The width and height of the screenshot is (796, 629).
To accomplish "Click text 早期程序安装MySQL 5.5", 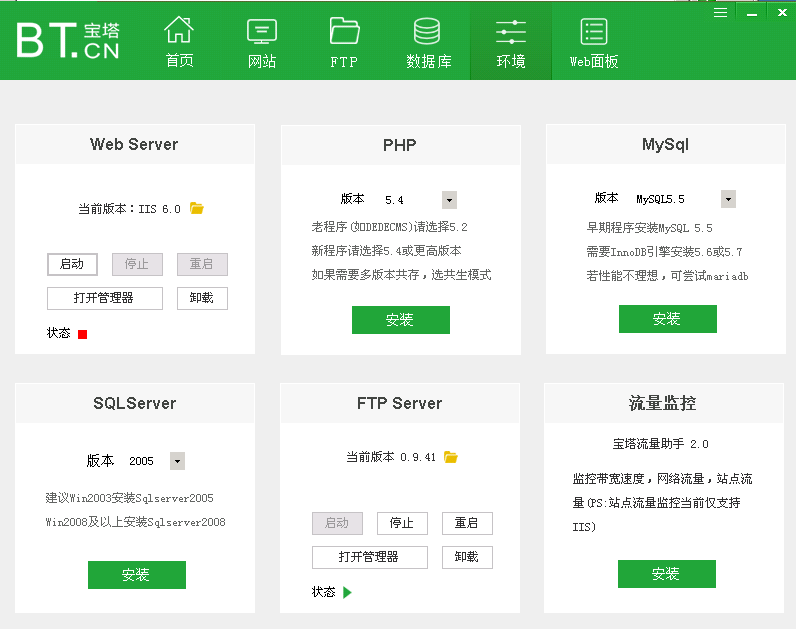I will [x=649, y=228].
